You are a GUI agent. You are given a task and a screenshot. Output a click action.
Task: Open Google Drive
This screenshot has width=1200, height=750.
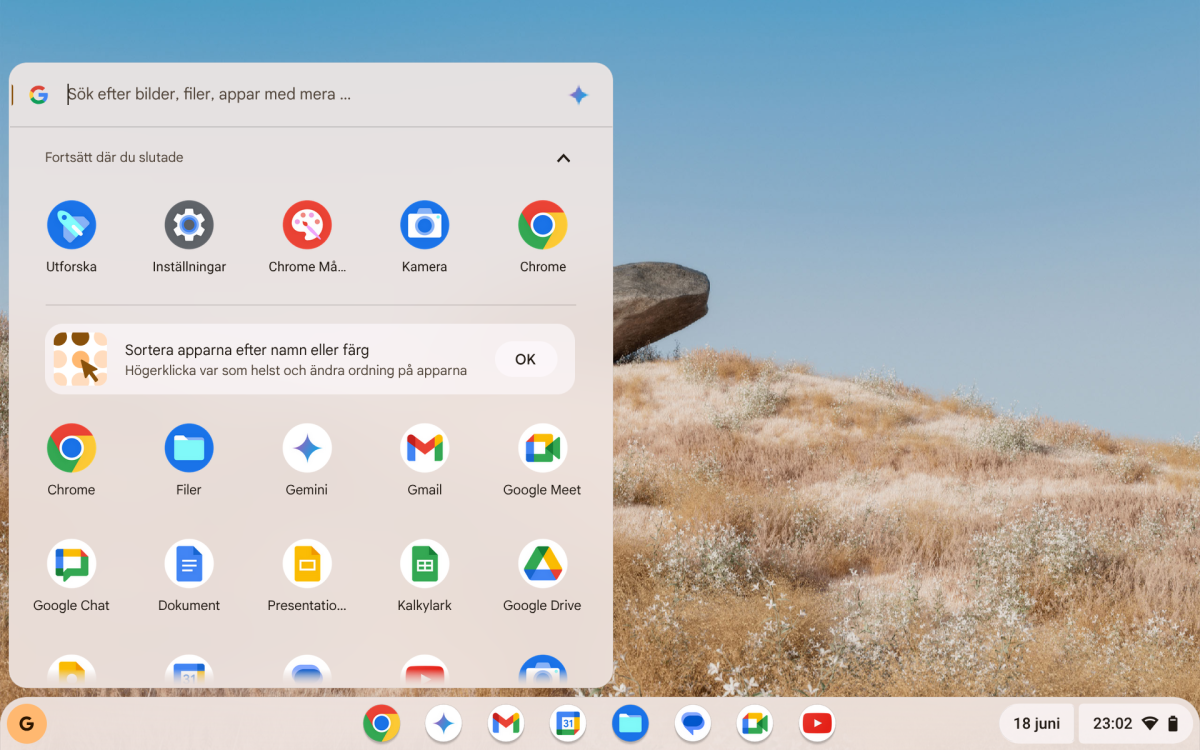pos(542,563)
